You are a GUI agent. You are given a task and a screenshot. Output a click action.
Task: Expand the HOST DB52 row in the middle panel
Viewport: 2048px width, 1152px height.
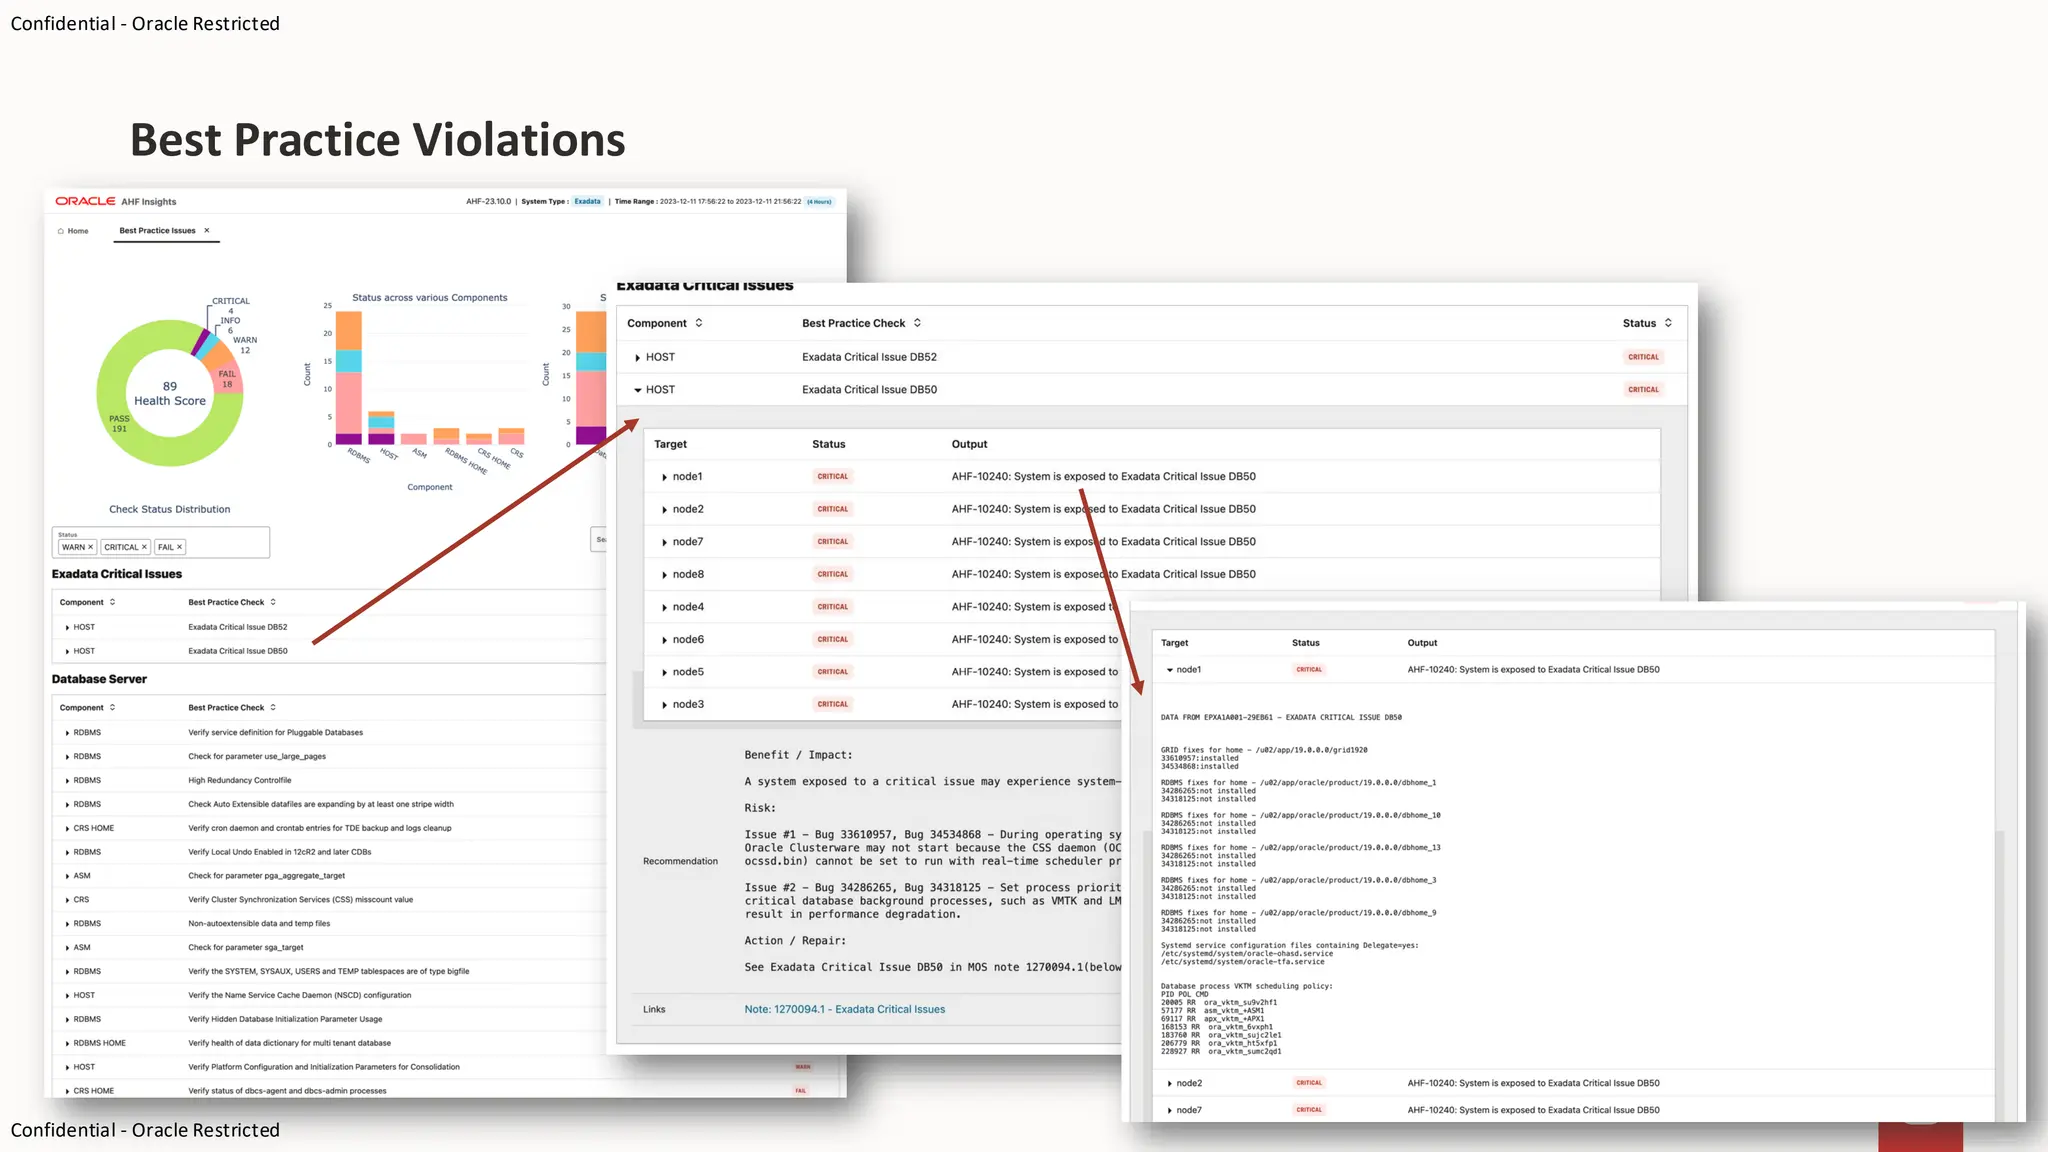pos(637,357)
